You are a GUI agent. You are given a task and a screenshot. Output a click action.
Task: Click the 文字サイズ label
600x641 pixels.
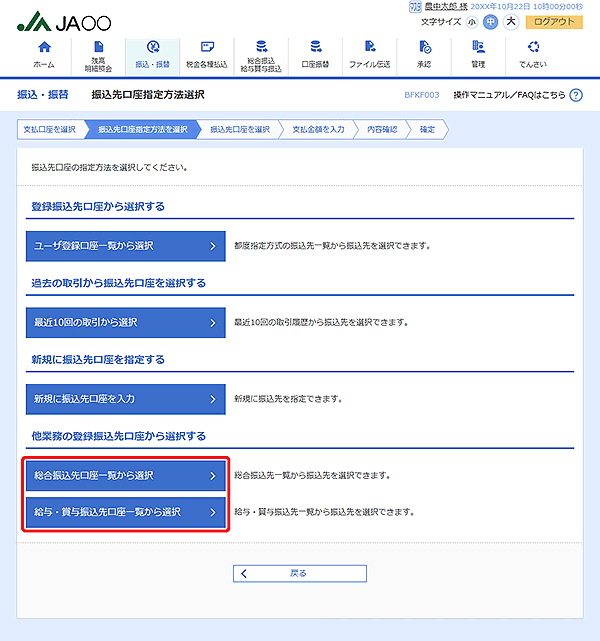(x=441, y=22)
